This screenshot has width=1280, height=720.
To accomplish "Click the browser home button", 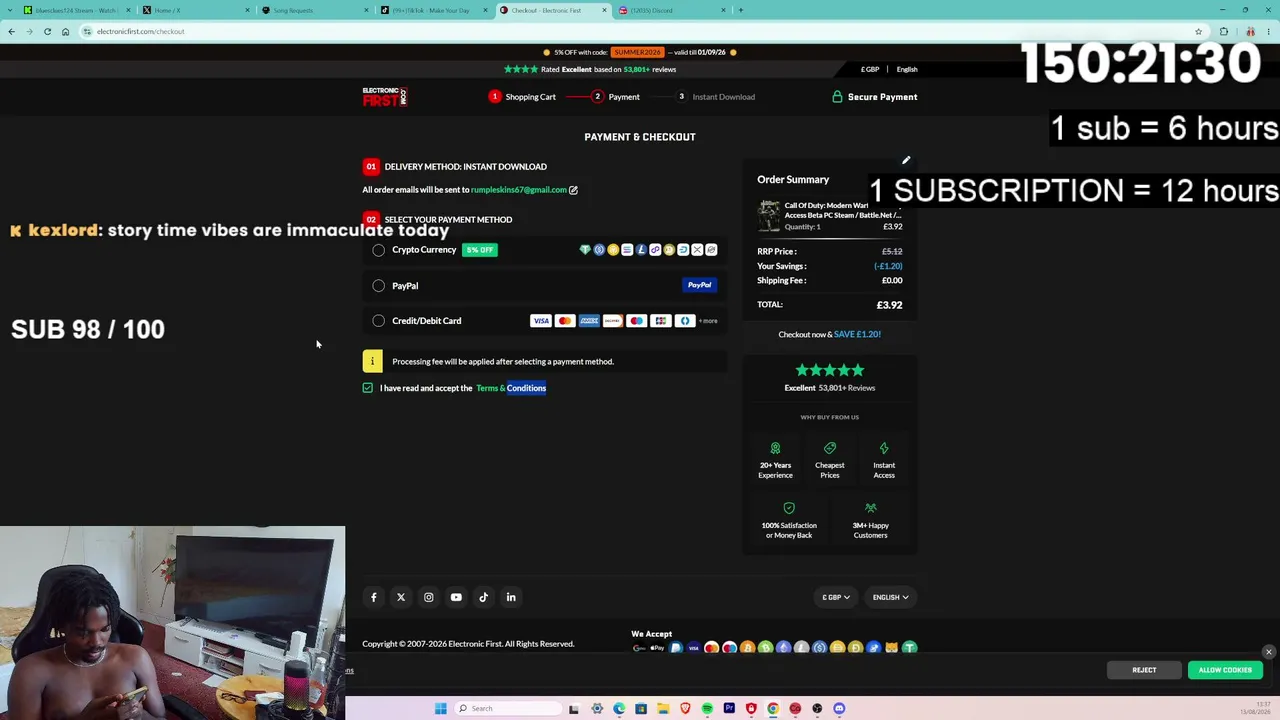I will [65, 31].
